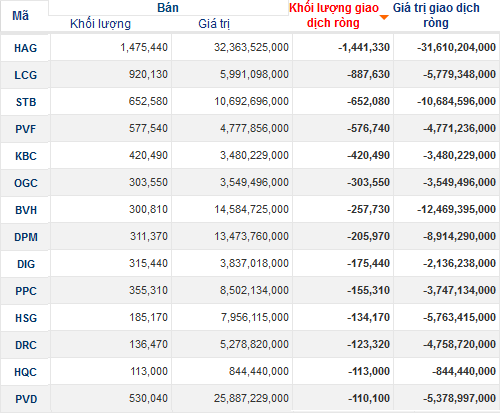Sort by Giá trị giao dịch ròng header
This screenshot has height=413, width=500.
click(x=436, y=15)
